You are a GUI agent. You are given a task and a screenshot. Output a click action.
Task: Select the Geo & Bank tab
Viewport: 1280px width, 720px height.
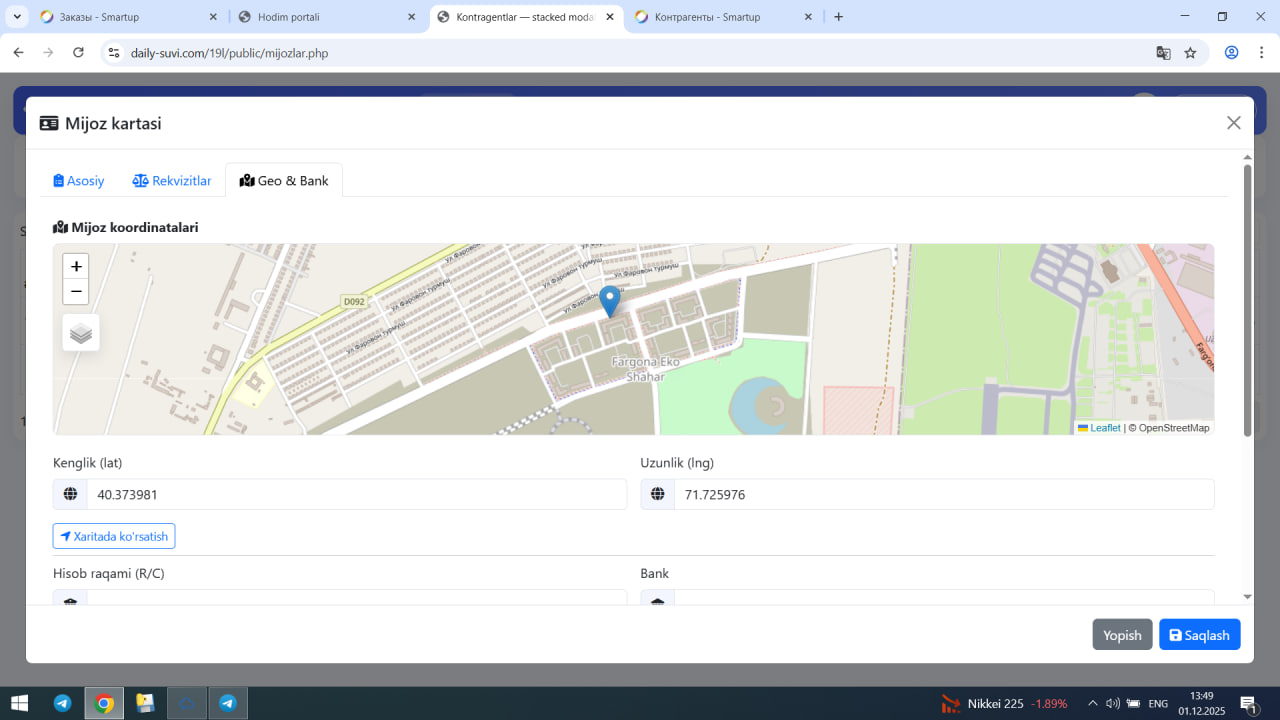284,181
